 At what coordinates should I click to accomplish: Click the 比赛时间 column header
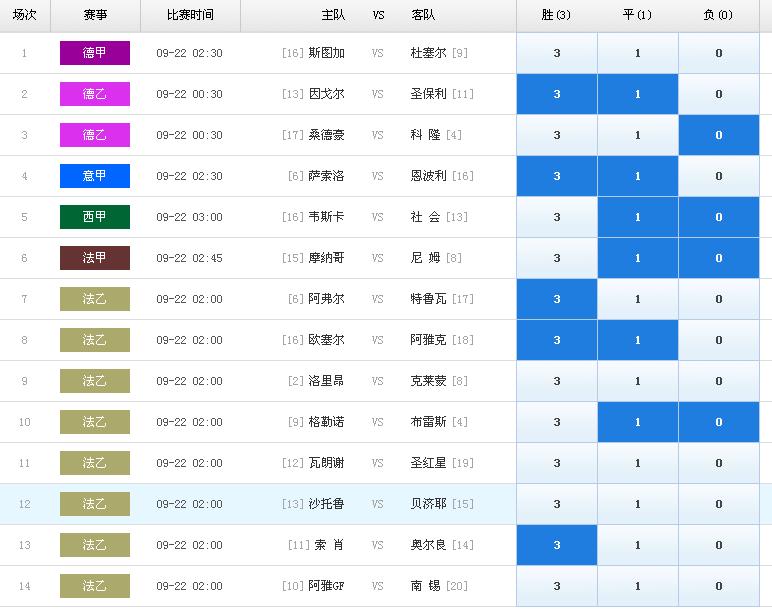click(191, 15)
